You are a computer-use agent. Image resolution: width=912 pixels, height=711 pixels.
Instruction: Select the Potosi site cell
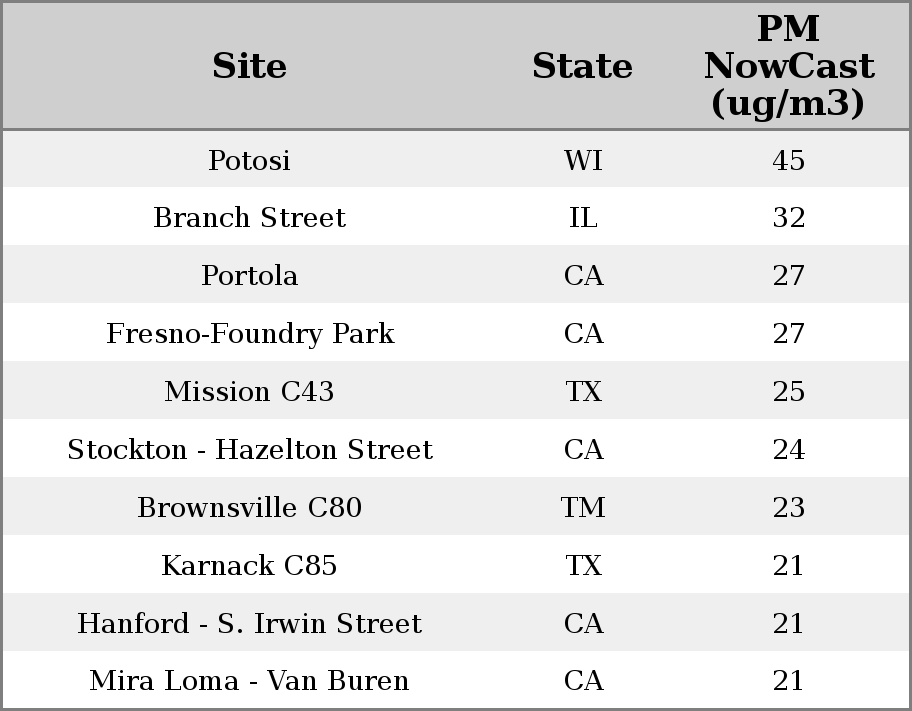click(249, 160)
